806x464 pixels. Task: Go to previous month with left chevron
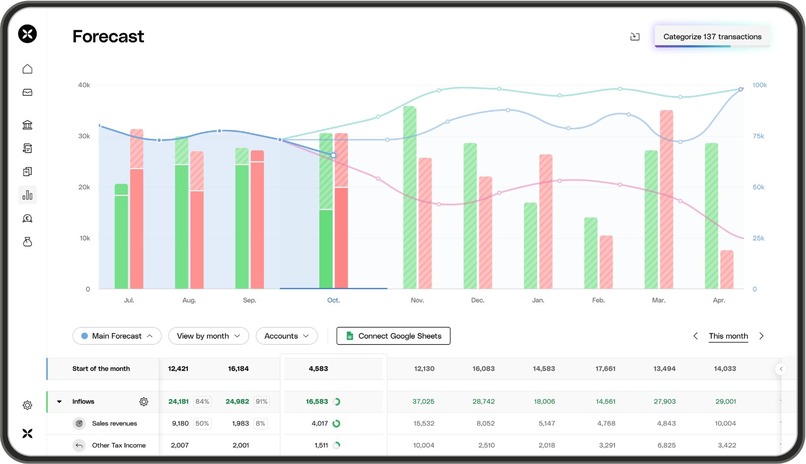pyautogui.click(x=695, y=336)
